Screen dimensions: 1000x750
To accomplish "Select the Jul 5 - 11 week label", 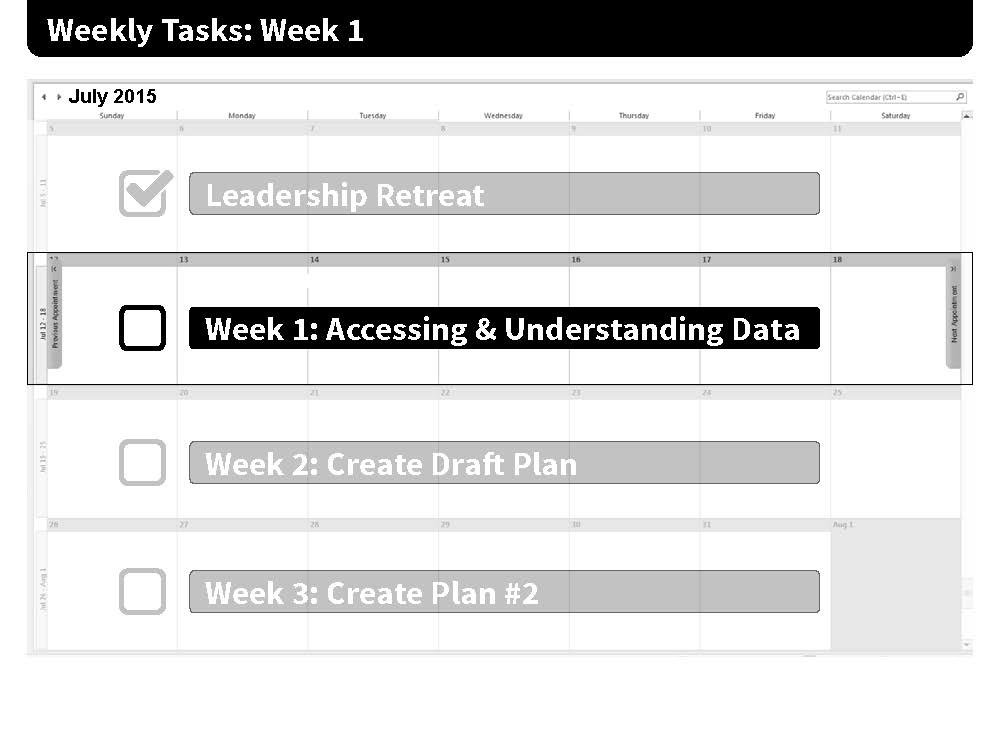I will [x=43, y=193].
